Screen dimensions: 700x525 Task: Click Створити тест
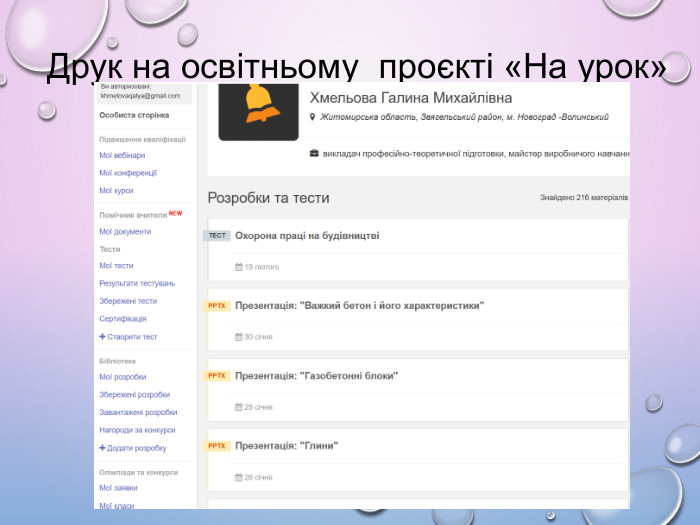coord(132,337)
